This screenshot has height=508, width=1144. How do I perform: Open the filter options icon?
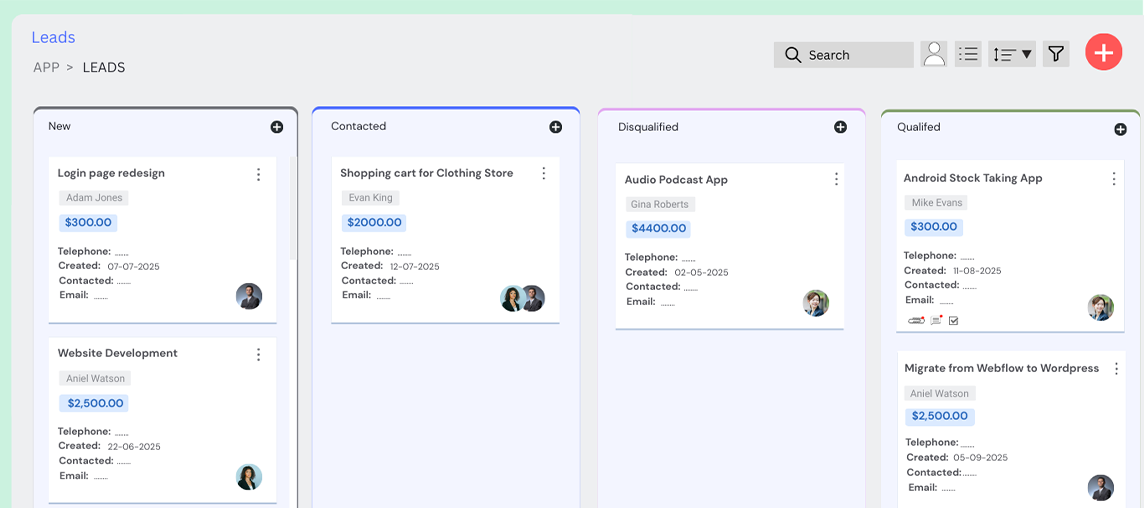pyautogui.click(x=1055, y=54)
